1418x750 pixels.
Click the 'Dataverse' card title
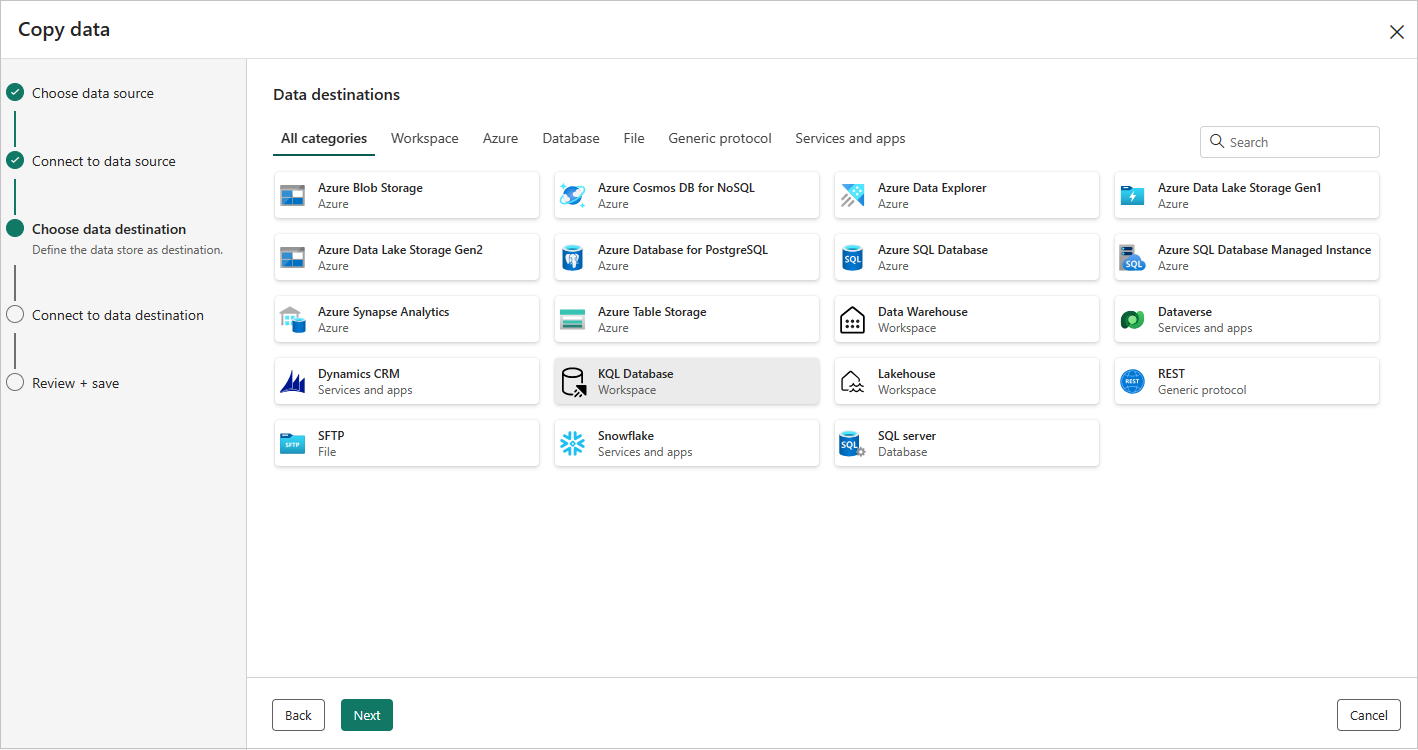pyautogui.click(x=1185, y=312)
